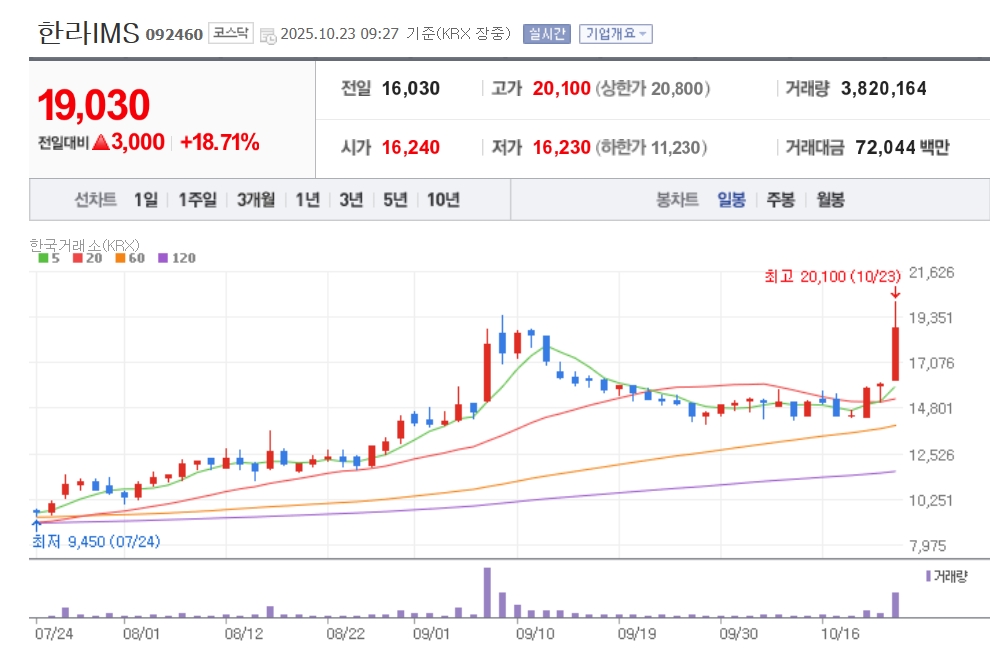The image size is (990, 670).
Task: Click the red arrow under 최고 20,100 label
Action: [x=895, y=292]
